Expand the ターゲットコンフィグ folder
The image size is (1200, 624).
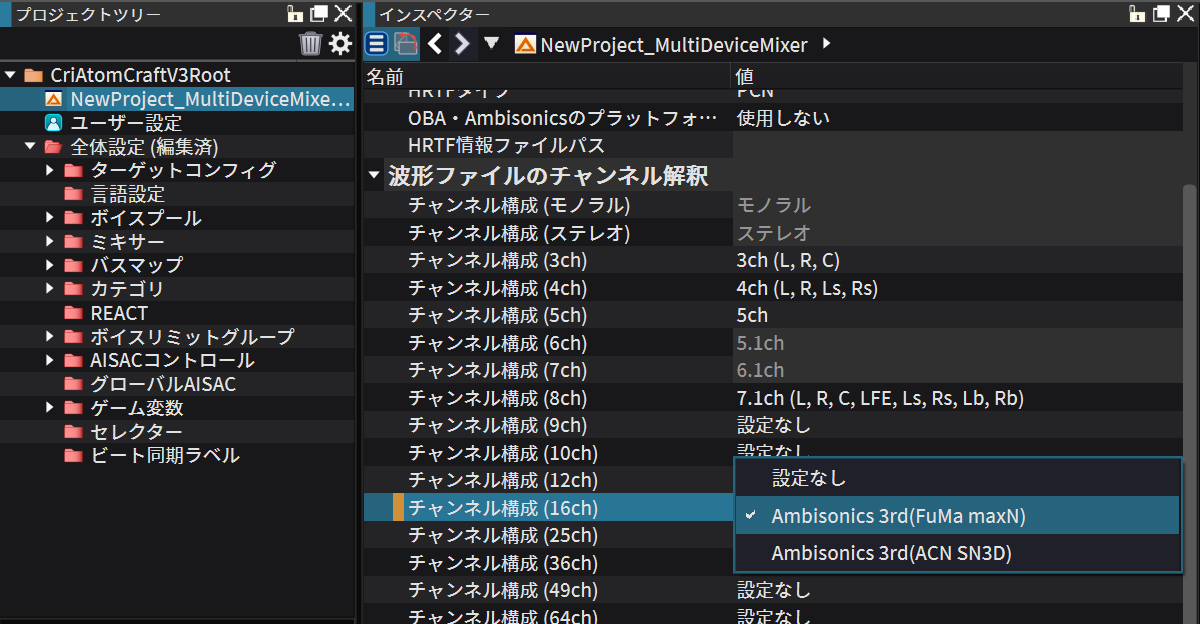point(50,170)
